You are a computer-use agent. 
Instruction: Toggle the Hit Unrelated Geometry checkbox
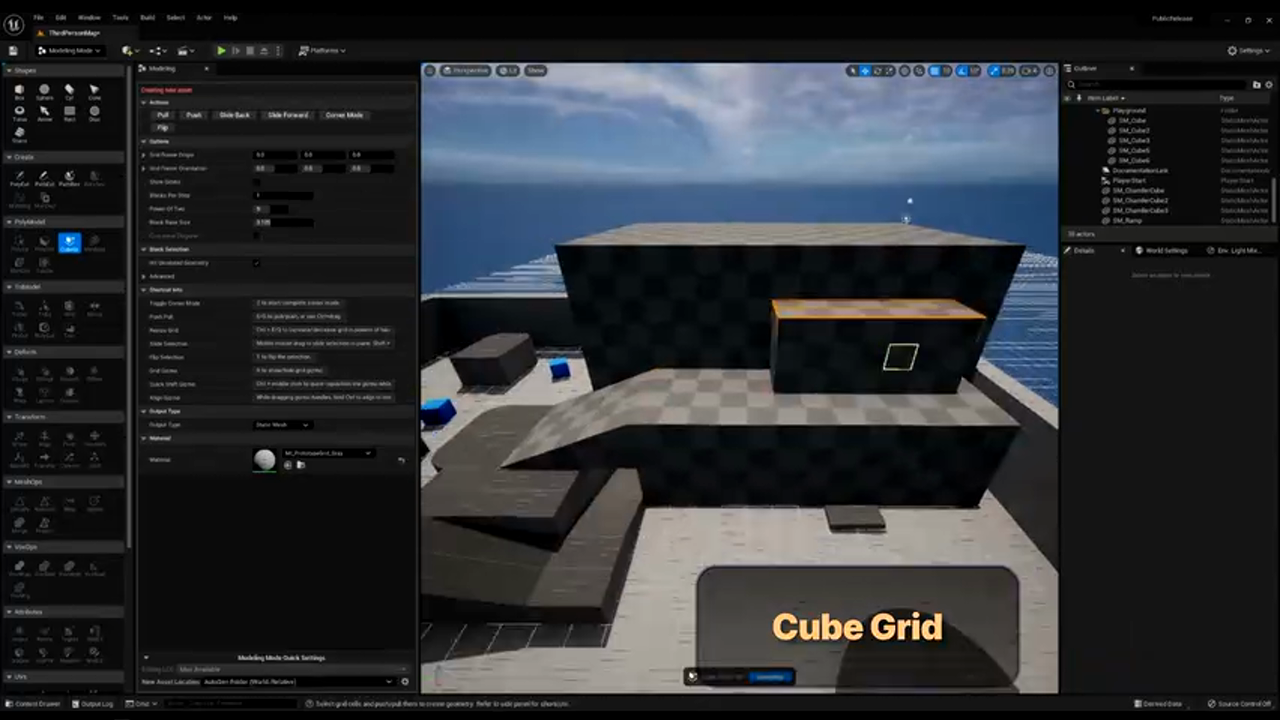257,263
